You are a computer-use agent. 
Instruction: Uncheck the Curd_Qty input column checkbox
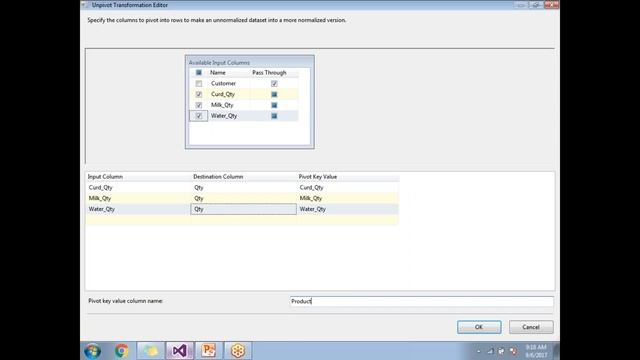(199, 94)
